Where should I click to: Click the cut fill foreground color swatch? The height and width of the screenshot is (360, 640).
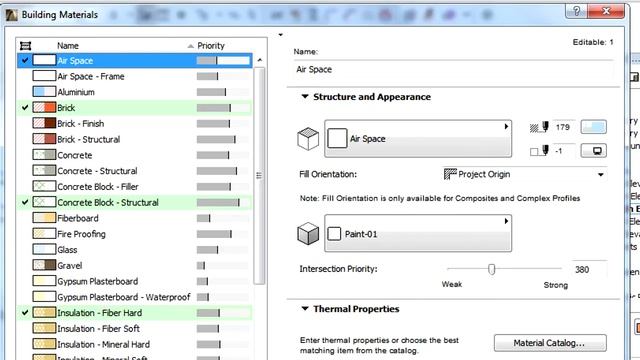(593, 127)
